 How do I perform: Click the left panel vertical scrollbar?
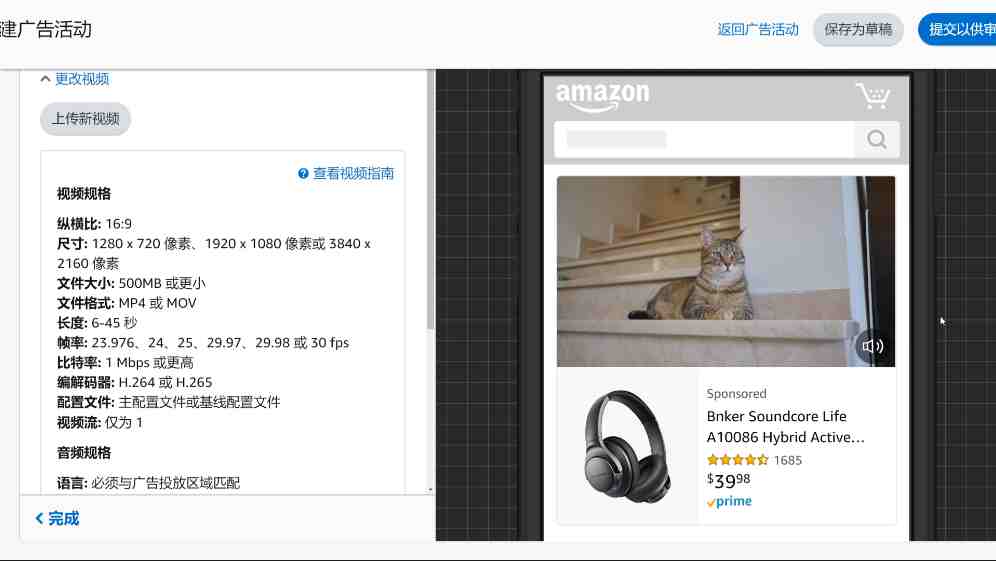pyautogui.click(x=431, y=200)
